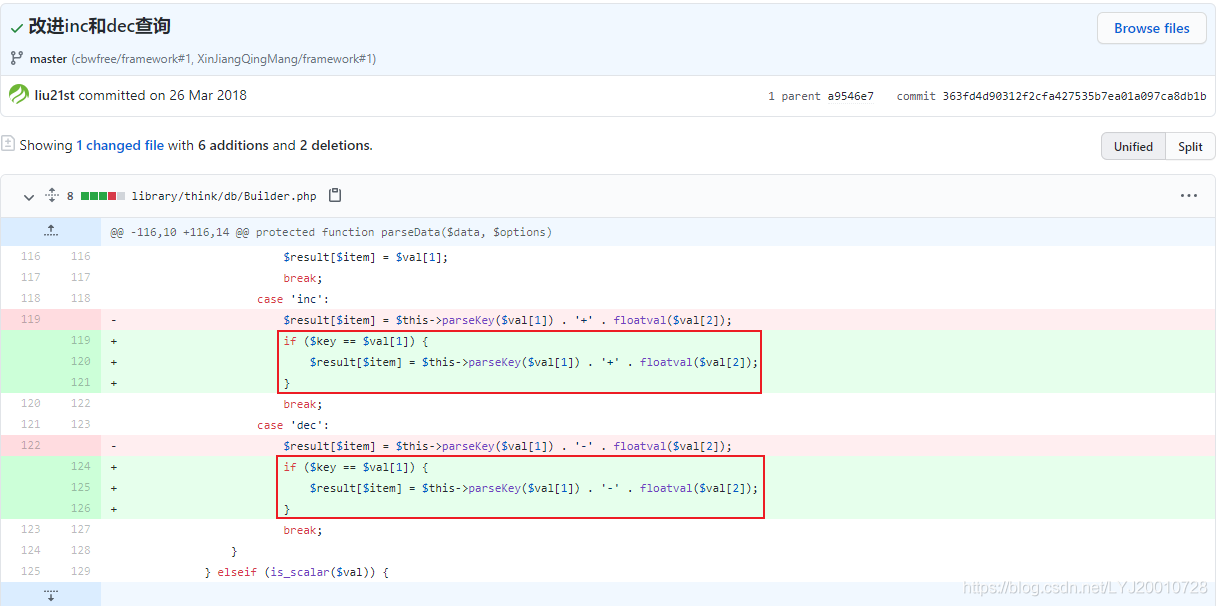Collapse the Builder.php diff chevron
The image size is (1217, 606).
(29, 197)
